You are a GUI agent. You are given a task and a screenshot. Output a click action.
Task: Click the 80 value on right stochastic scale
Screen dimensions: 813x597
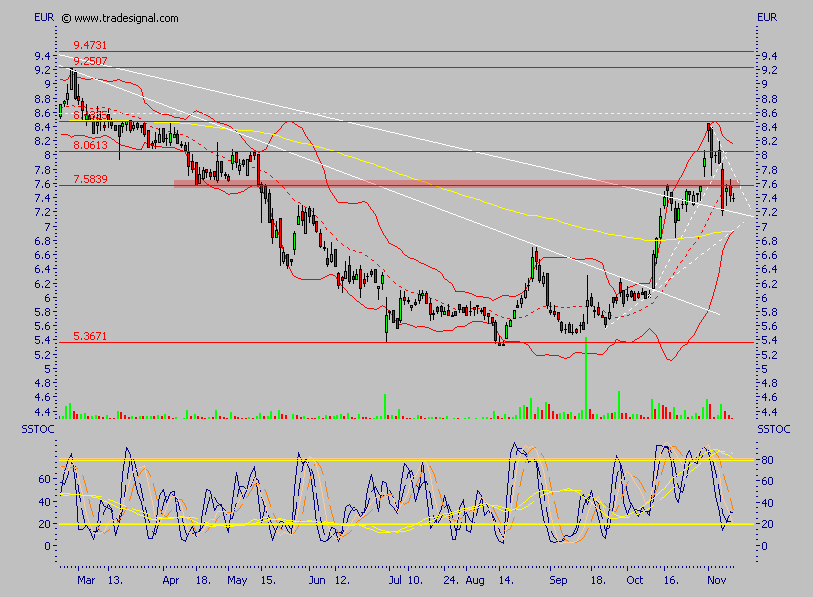click(x=767, y=460)
